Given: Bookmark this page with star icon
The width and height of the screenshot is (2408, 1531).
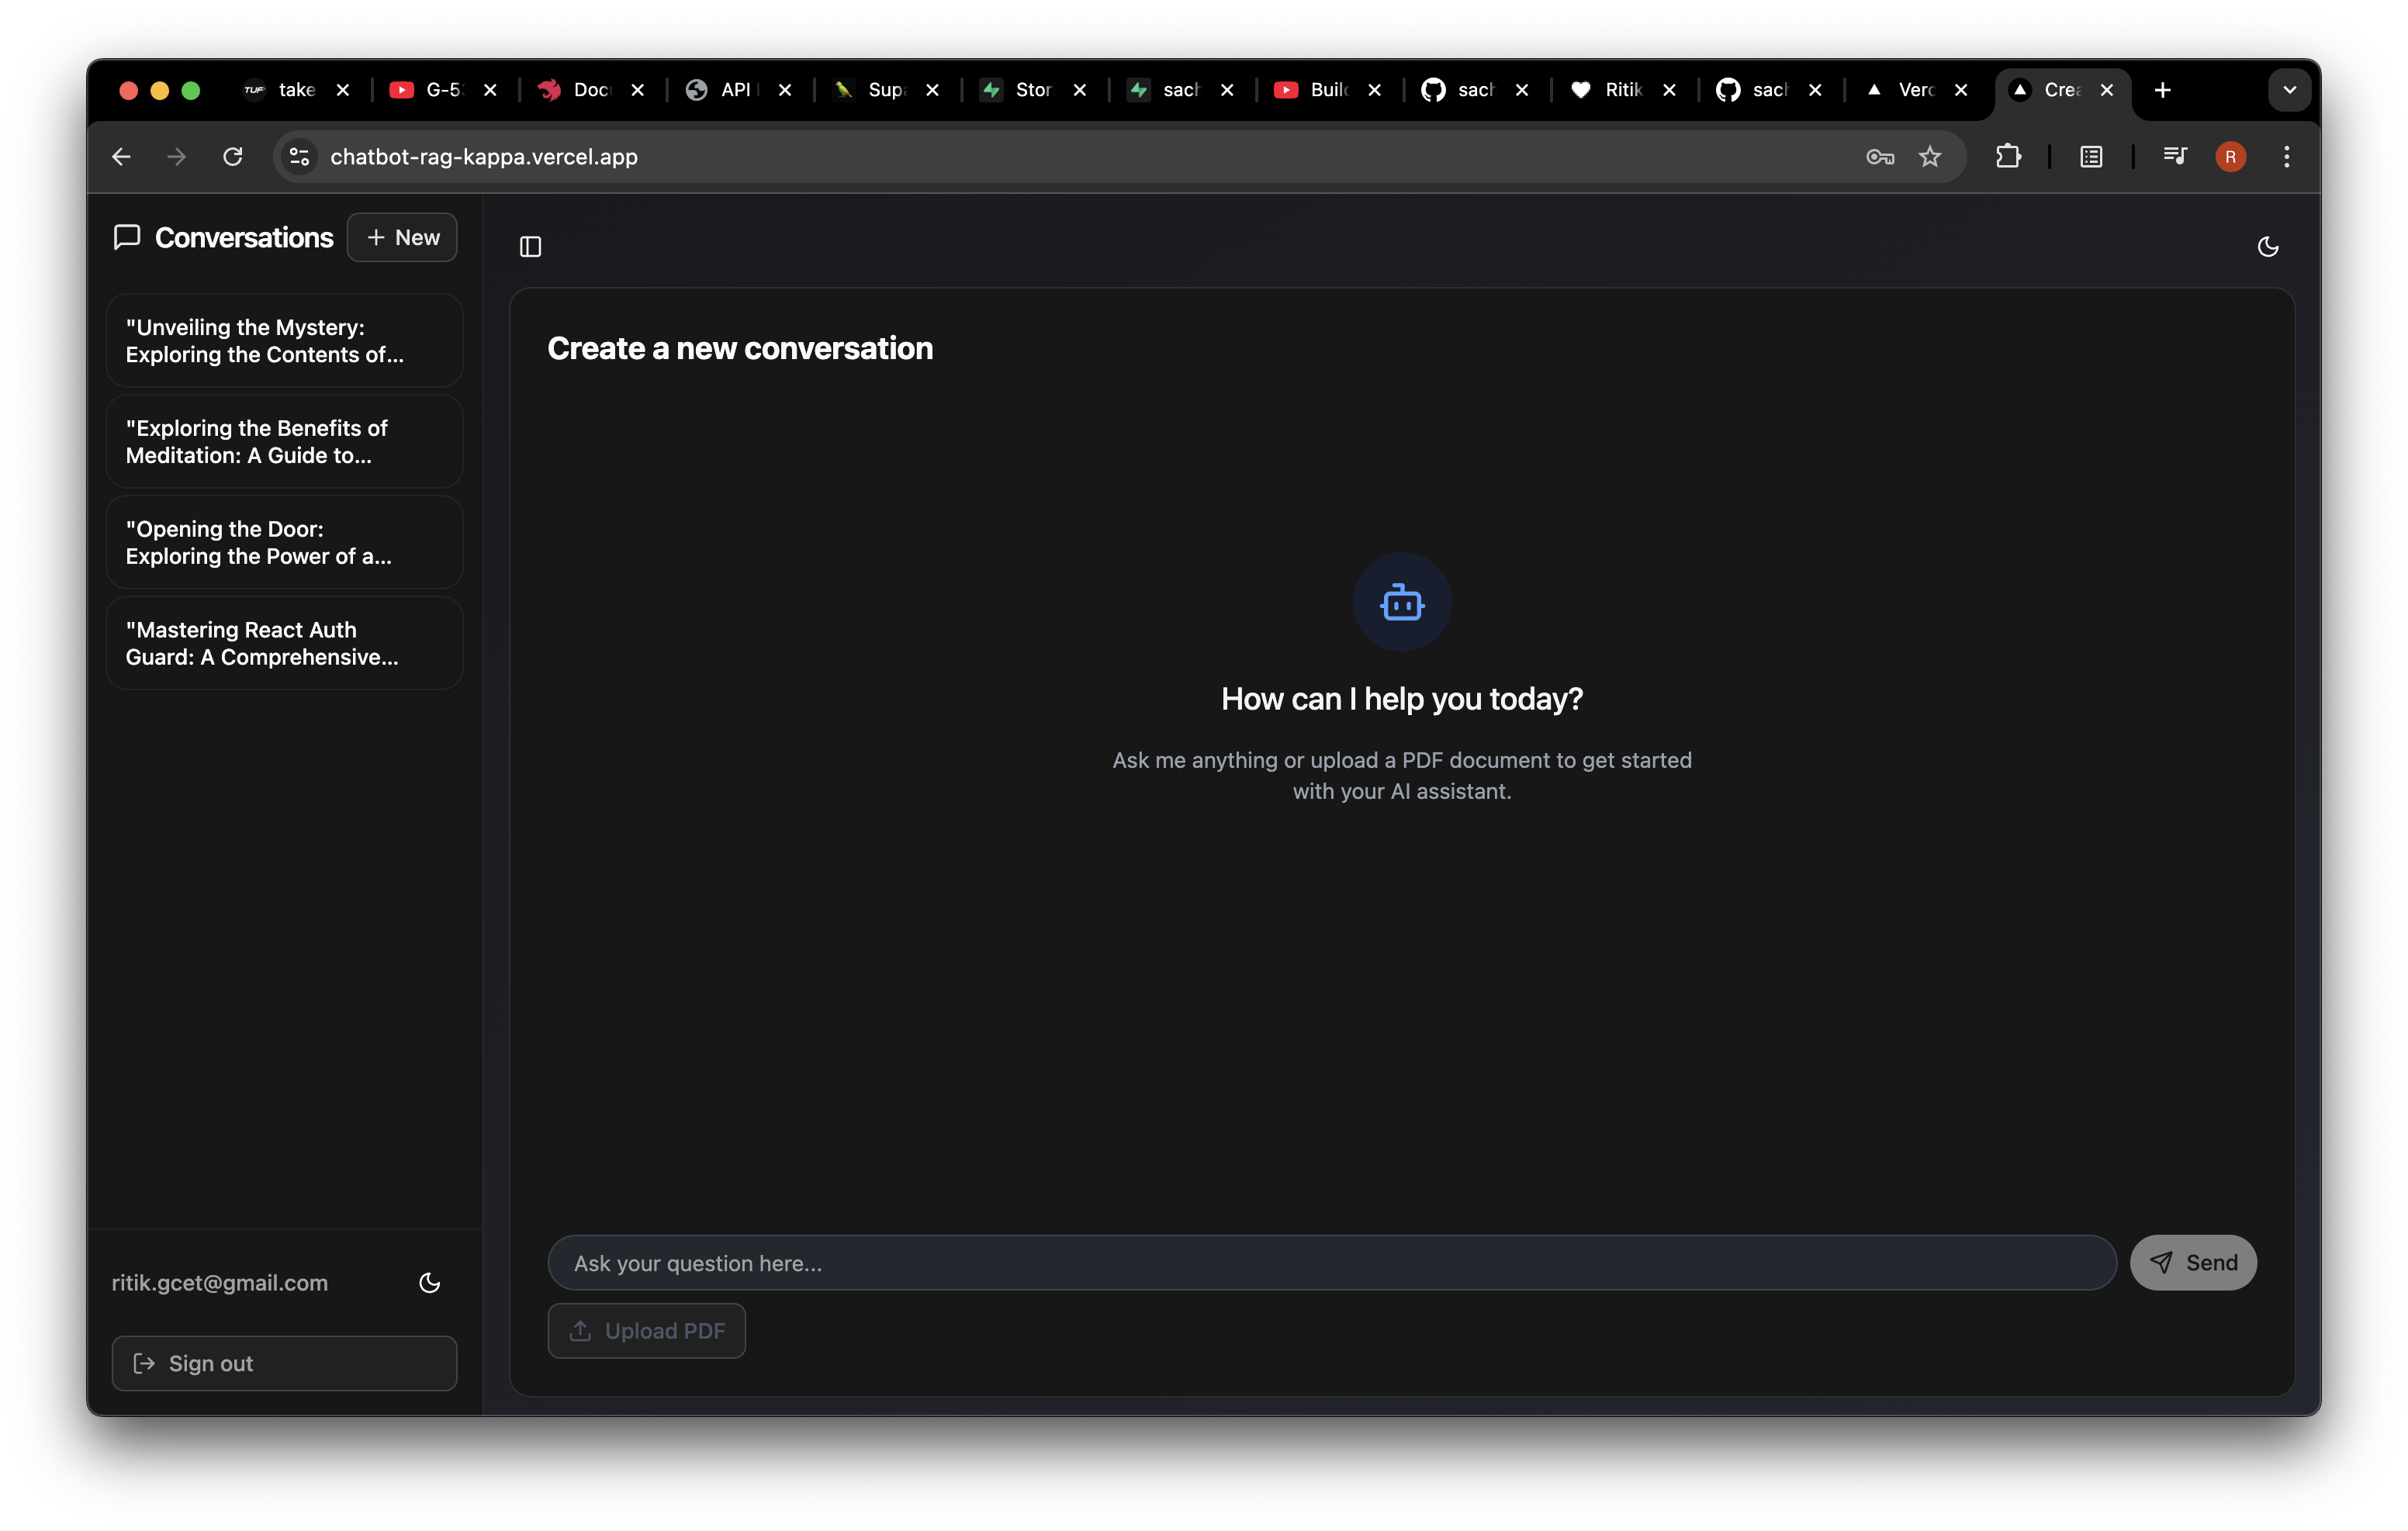Looking at the screenshot, I should pos(1929,157).
